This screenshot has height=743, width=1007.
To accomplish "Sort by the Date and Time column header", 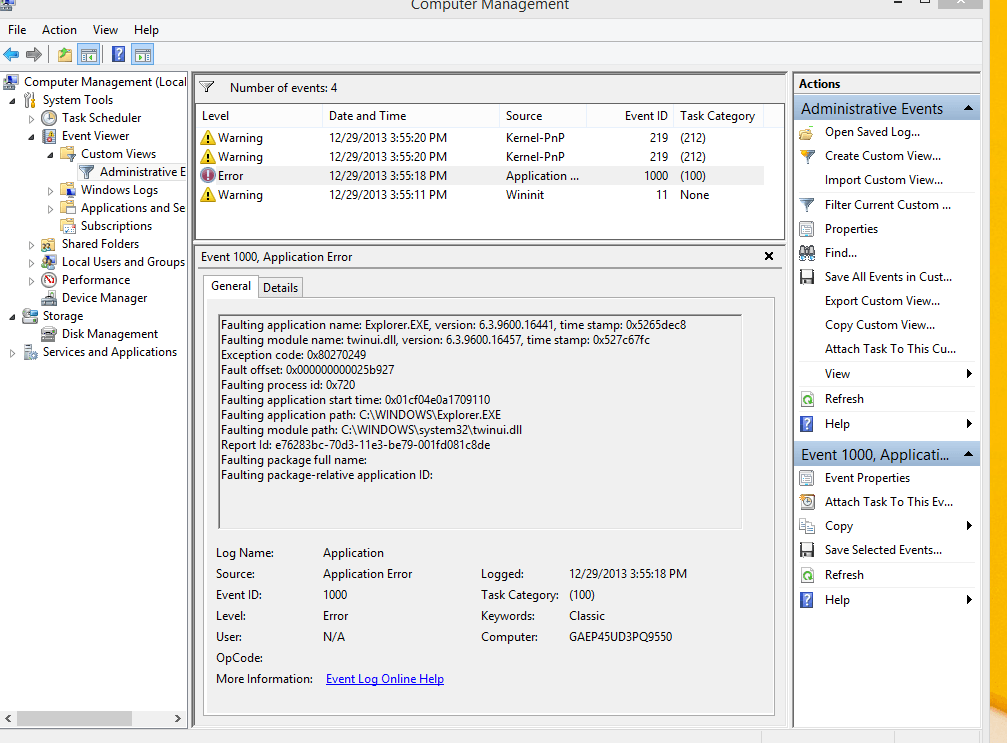I will tap(410, 116).
